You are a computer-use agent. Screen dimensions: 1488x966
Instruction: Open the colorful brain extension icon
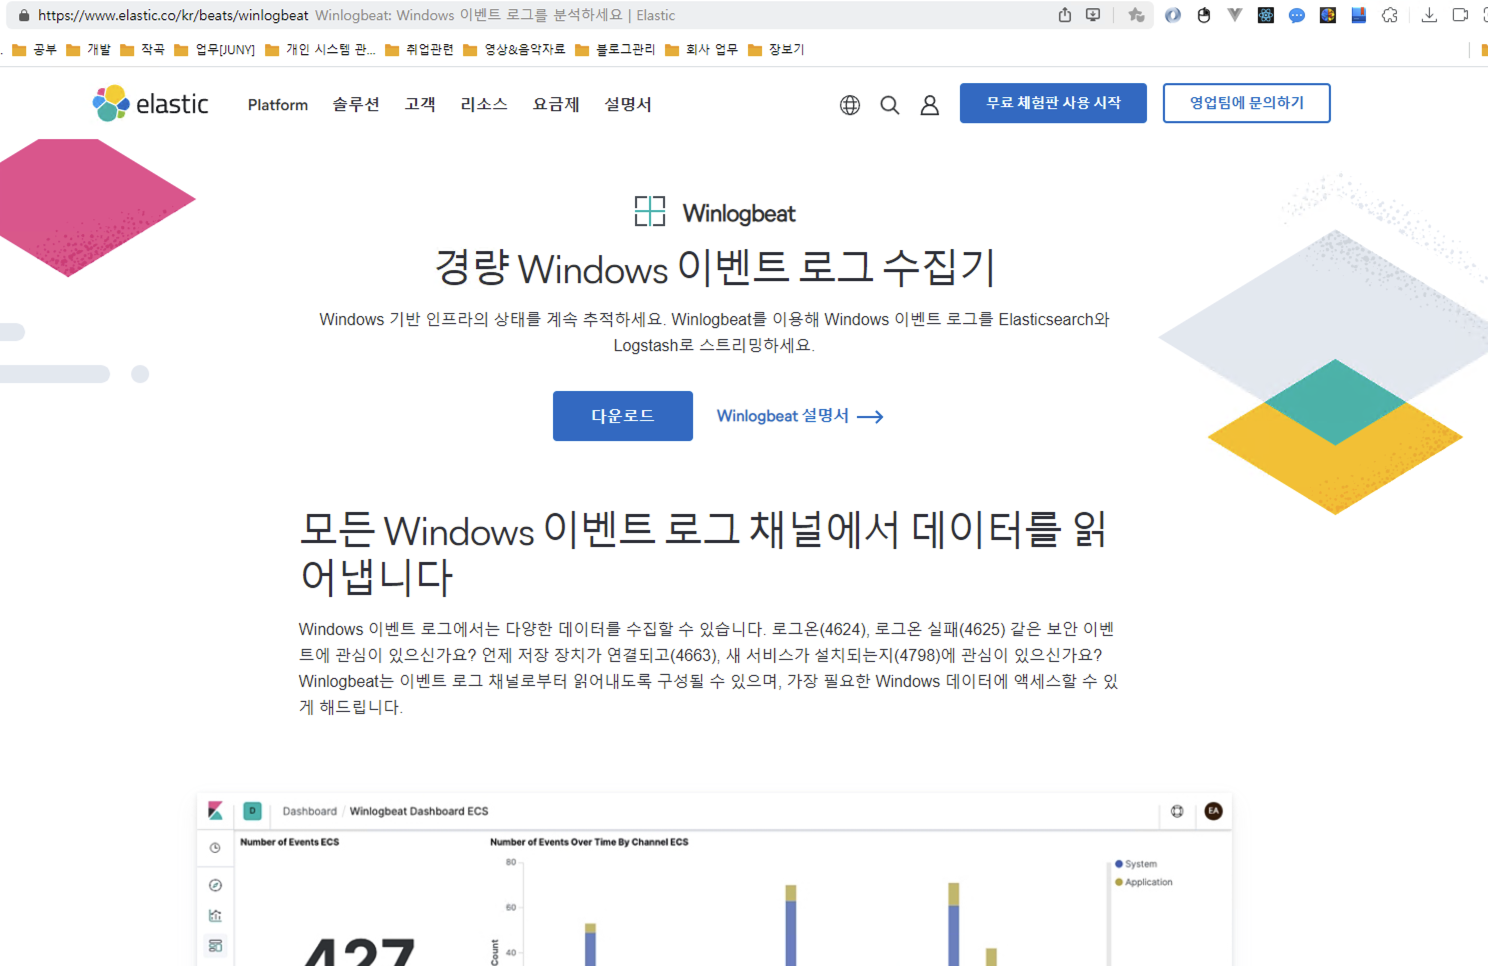pyautogui.click(x=1328, y=15)
